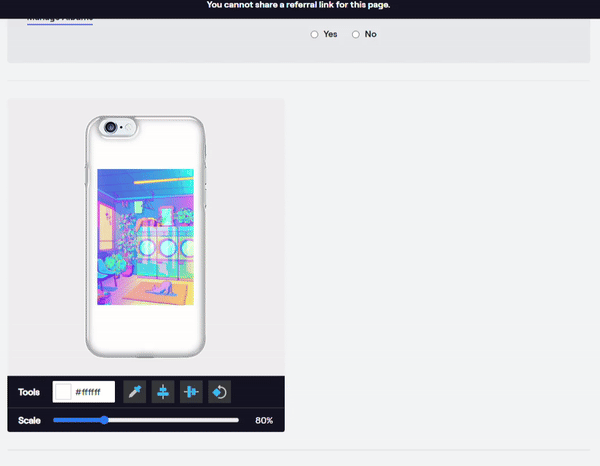Image resolution: width=600 pixels, height=466 pixels.
Task: Select the eyedropper color picker tool
Action: click(x=135, y=392)
